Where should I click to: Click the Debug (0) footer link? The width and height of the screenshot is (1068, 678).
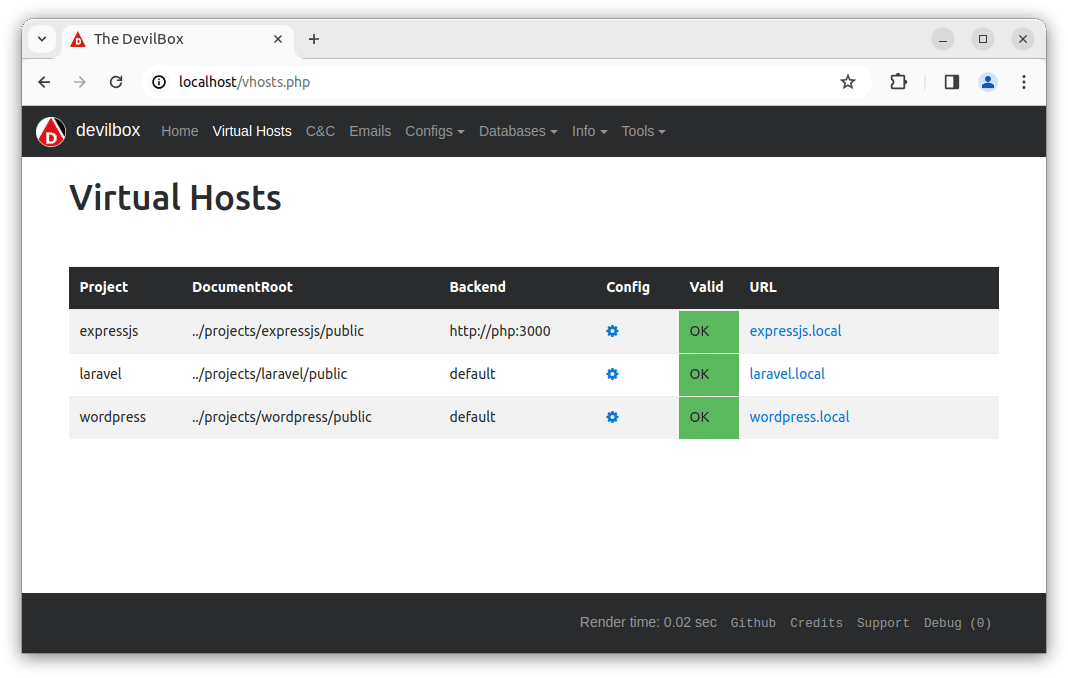pos(957,623)
